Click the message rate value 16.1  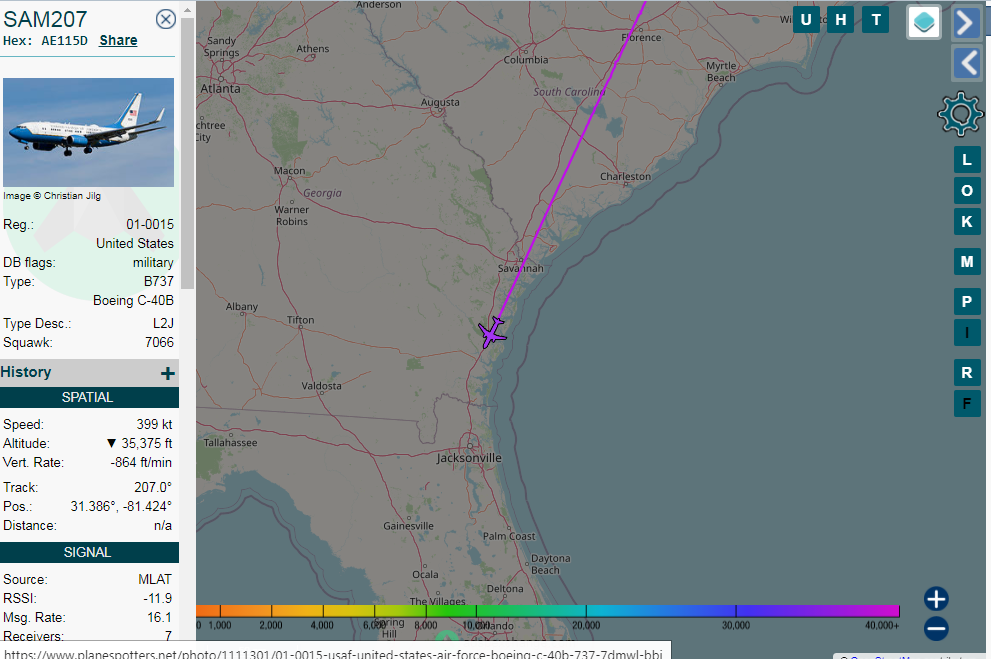[x=159, y=617]
